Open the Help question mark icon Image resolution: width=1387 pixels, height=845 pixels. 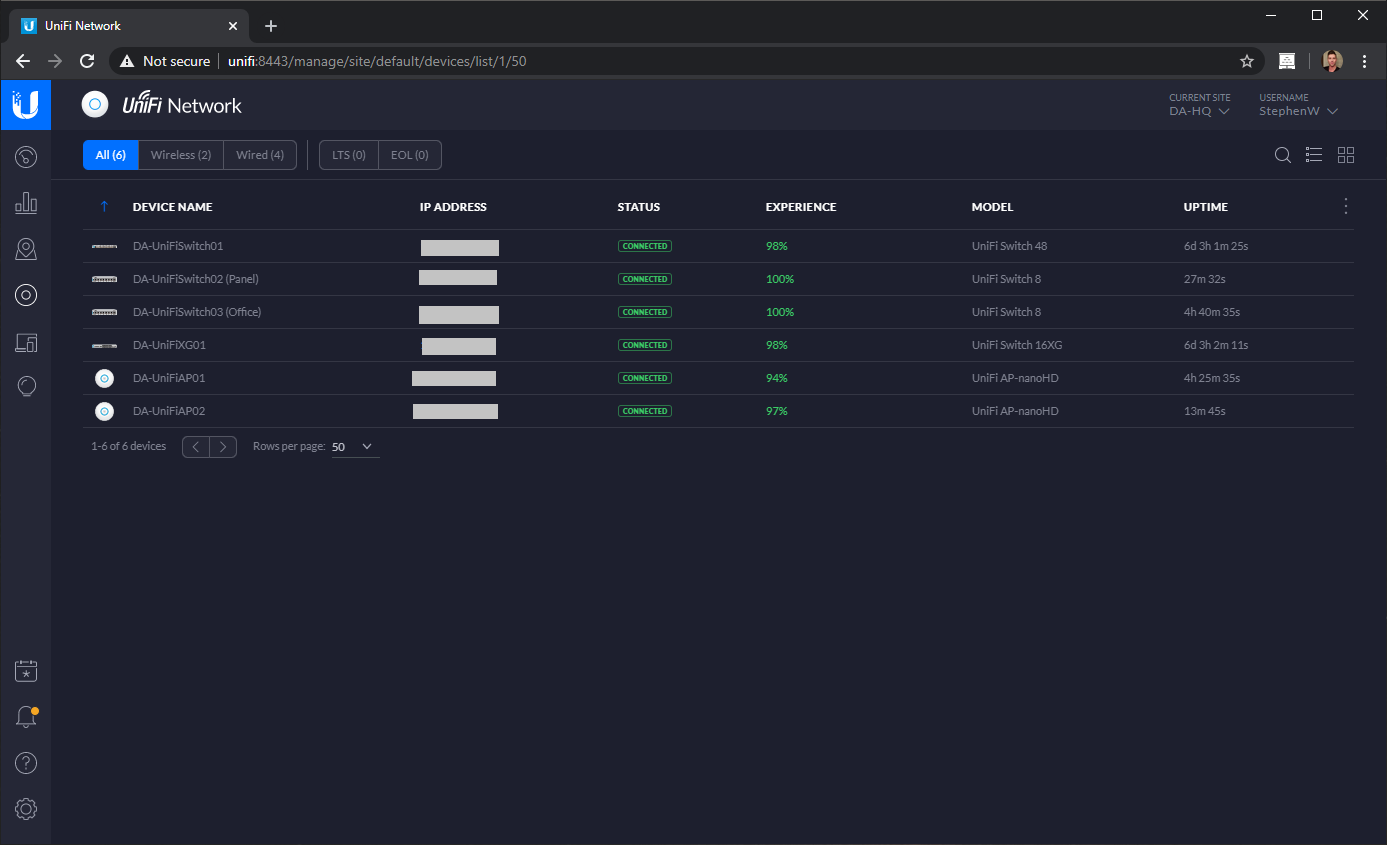(26, 763)
